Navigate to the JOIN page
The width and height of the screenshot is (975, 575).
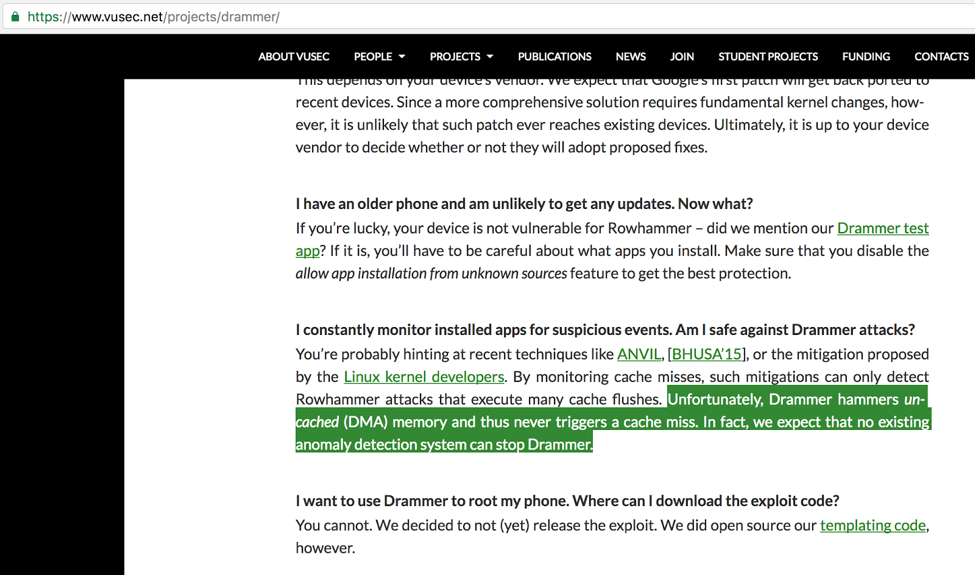(x=682, y=57)
